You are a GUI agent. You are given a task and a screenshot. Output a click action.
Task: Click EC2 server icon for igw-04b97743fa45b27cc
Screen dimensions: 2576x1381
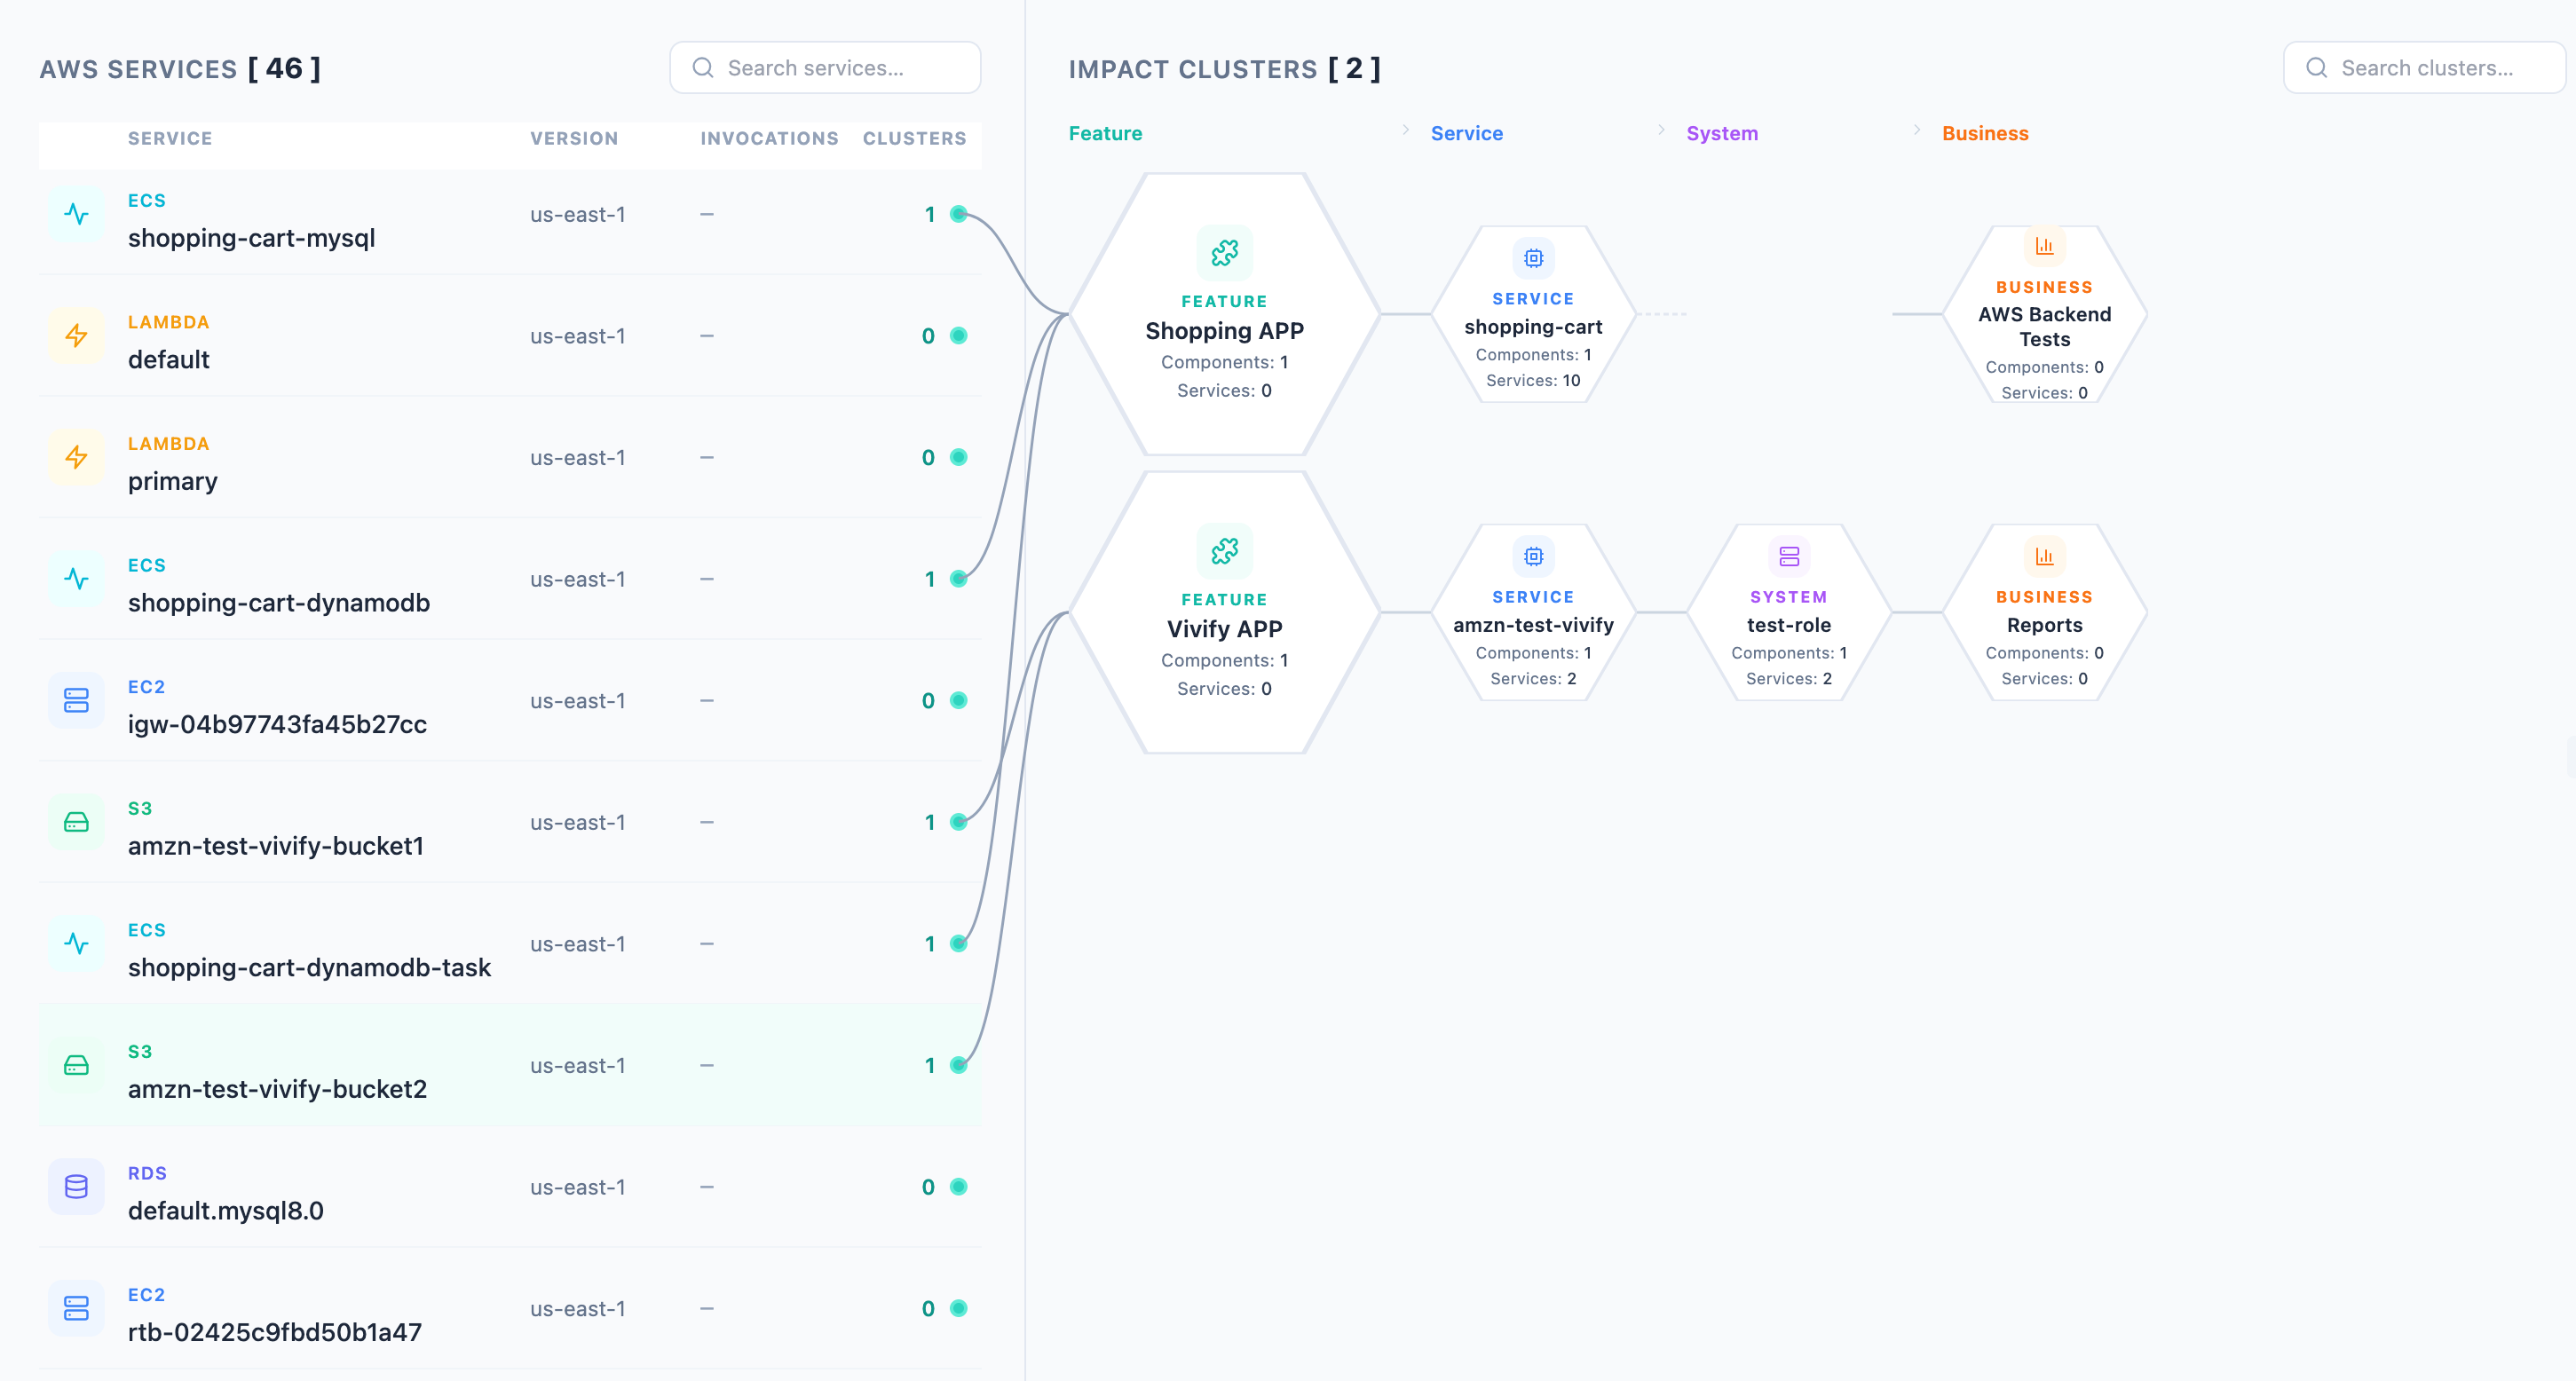[x=76, y=700]
